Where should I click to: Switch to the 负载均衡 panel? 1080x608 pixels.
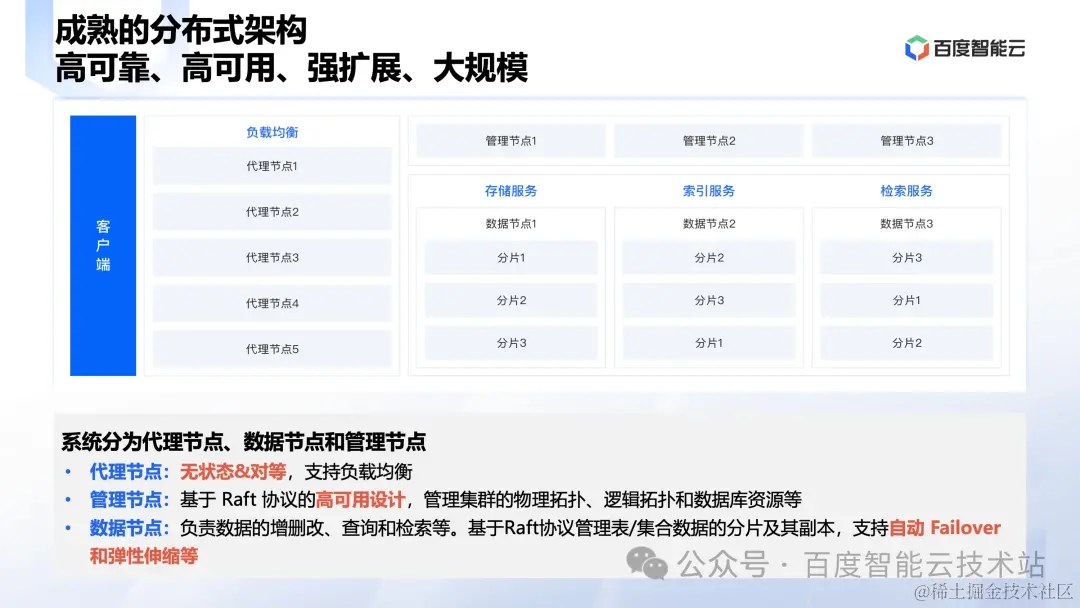tap(271, 132)
